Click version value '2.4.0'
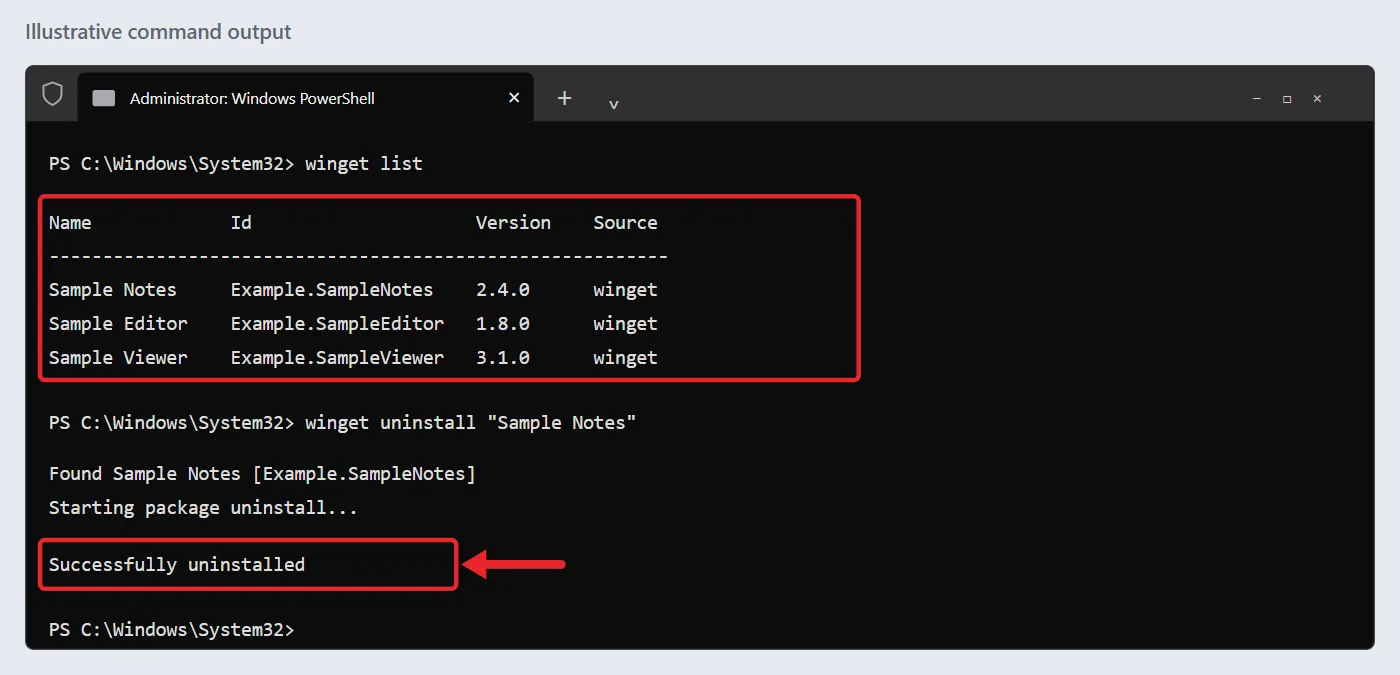 coord(502,290)
